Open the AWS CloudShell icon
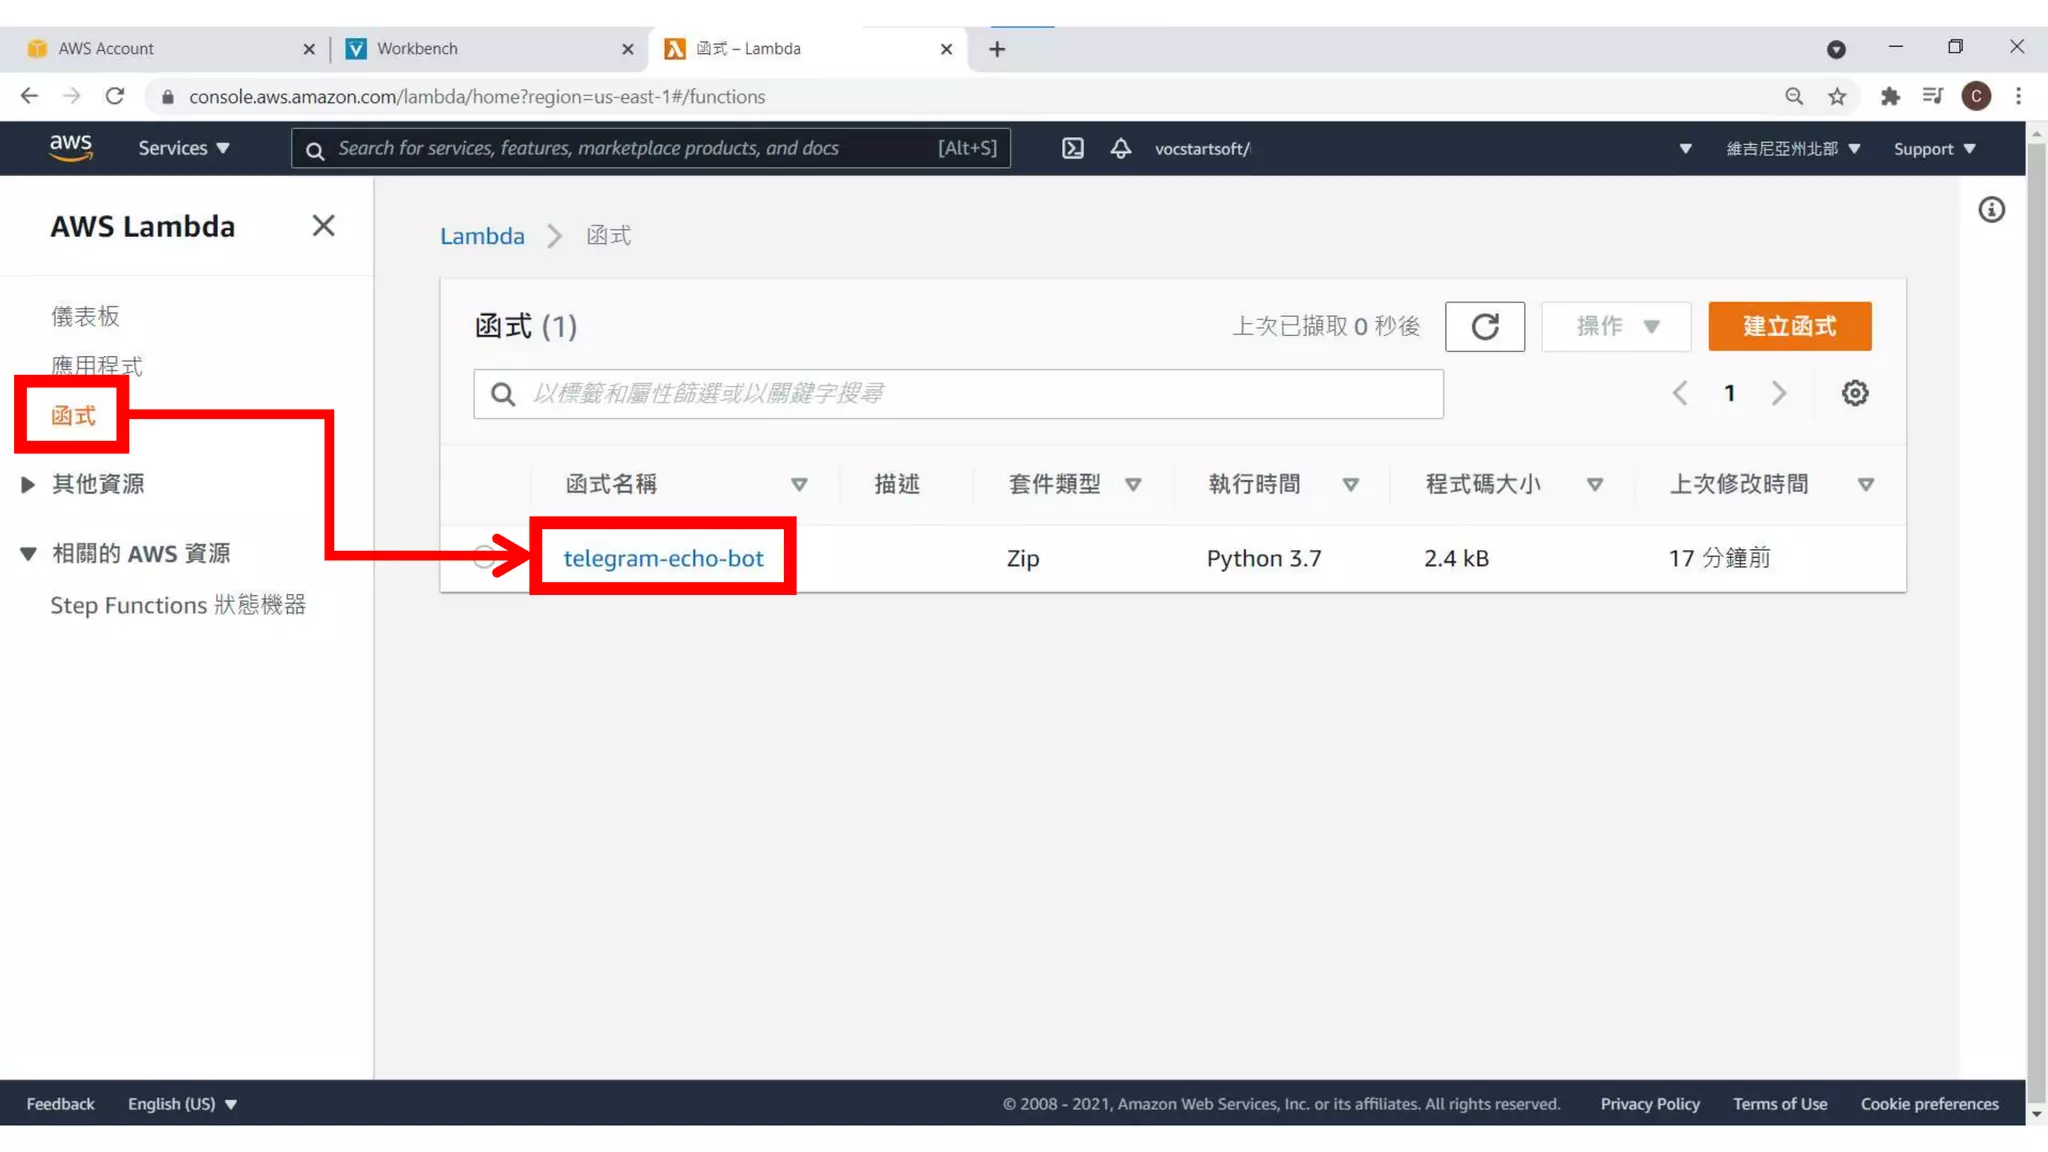 [x=1072, y=148]
